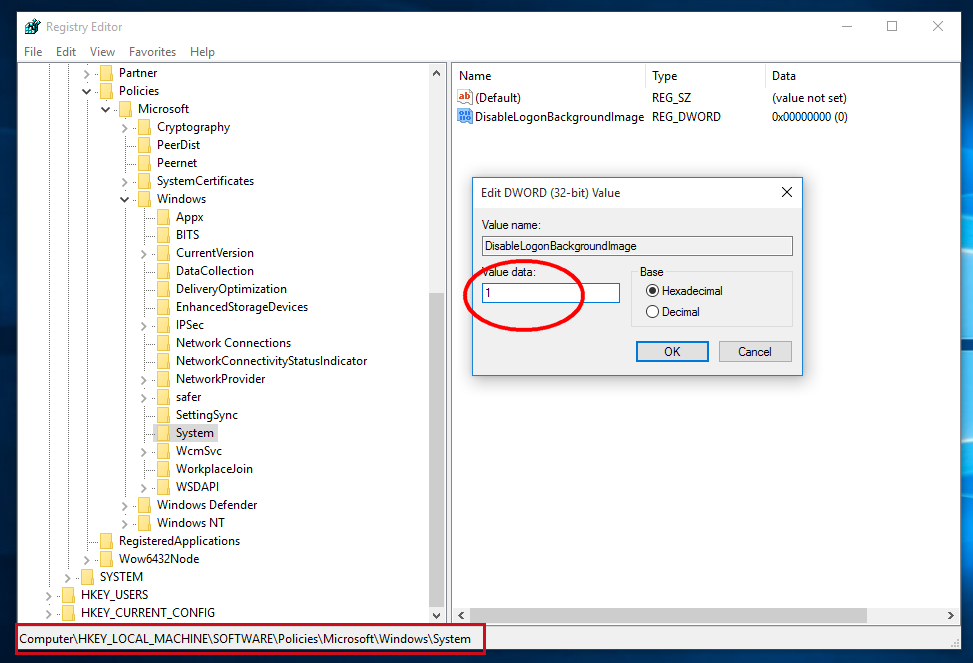Expand the CurrentVersion key

[x=143, y=254]
